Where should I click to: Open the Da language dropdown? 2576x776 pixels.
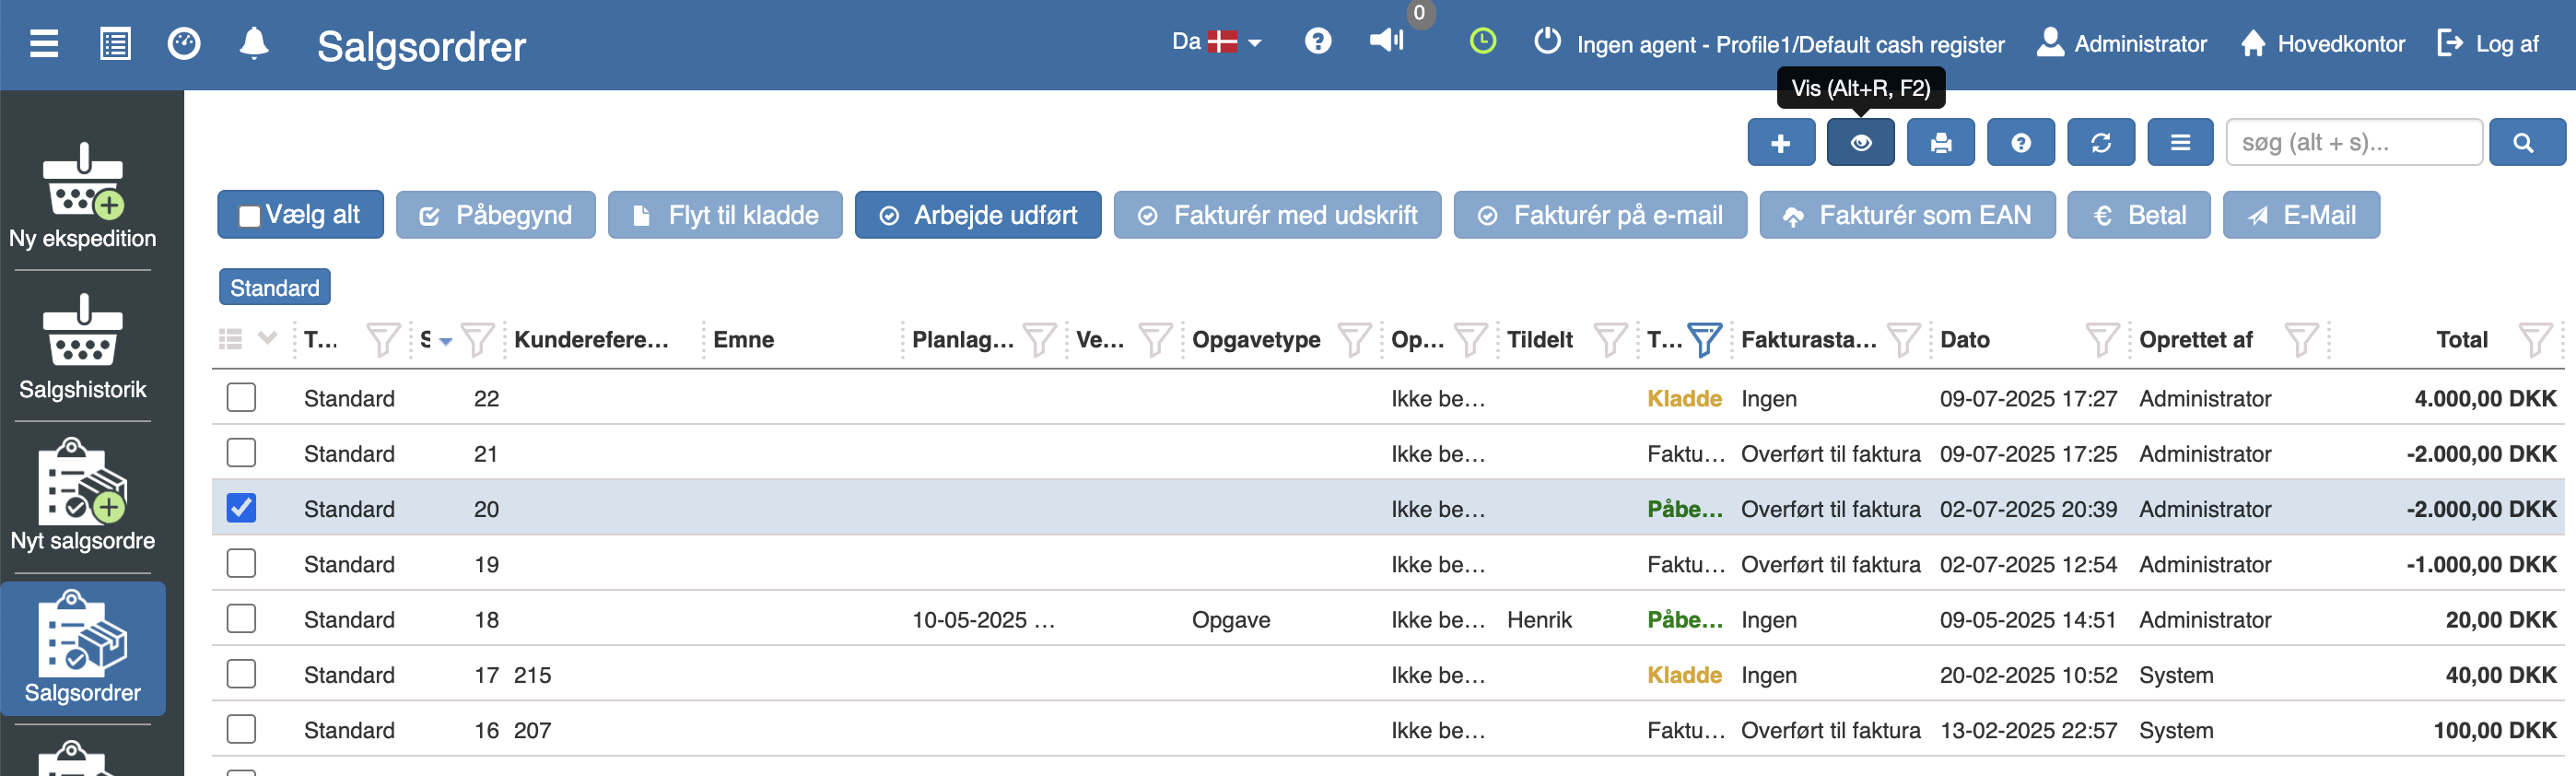point(1216,43)
